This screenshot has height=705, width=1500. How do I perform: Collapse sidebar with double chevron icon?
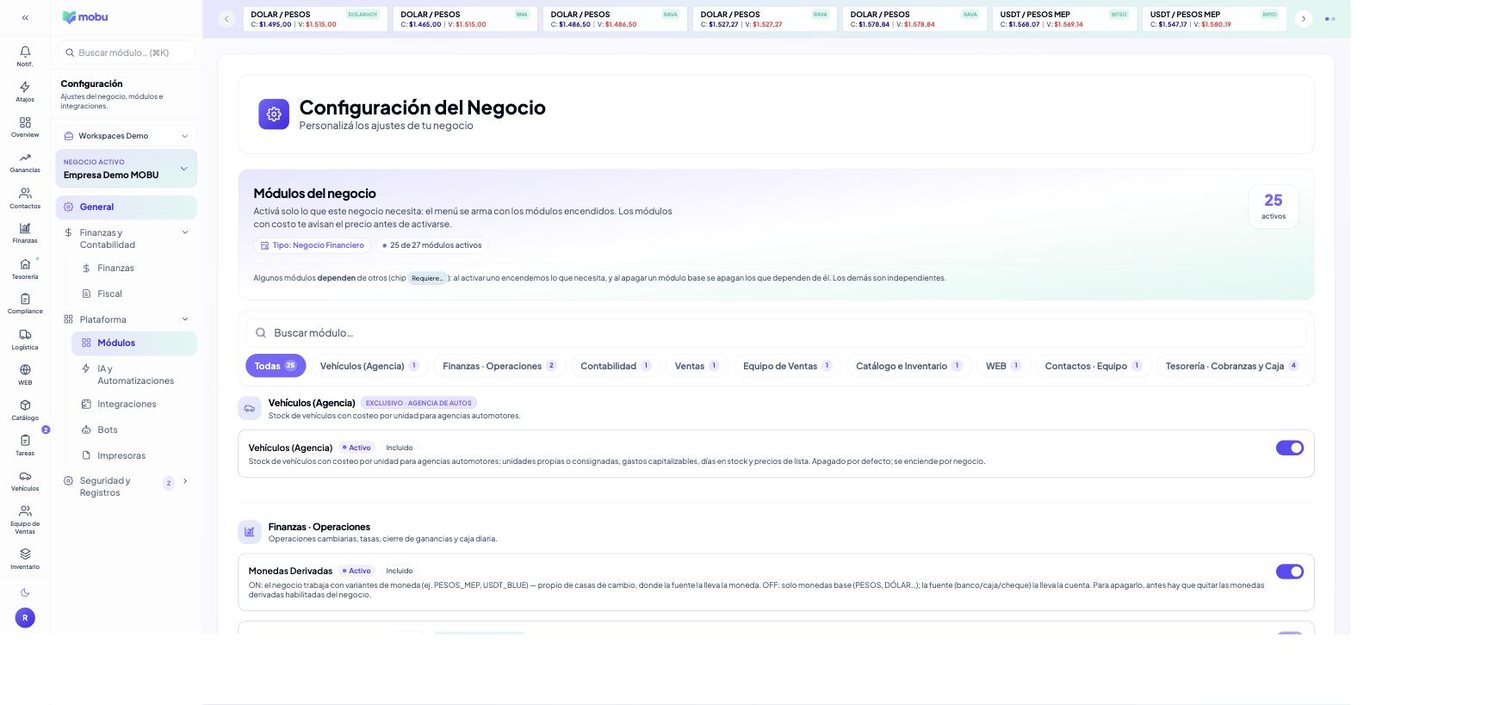click(x=25, y=17)
